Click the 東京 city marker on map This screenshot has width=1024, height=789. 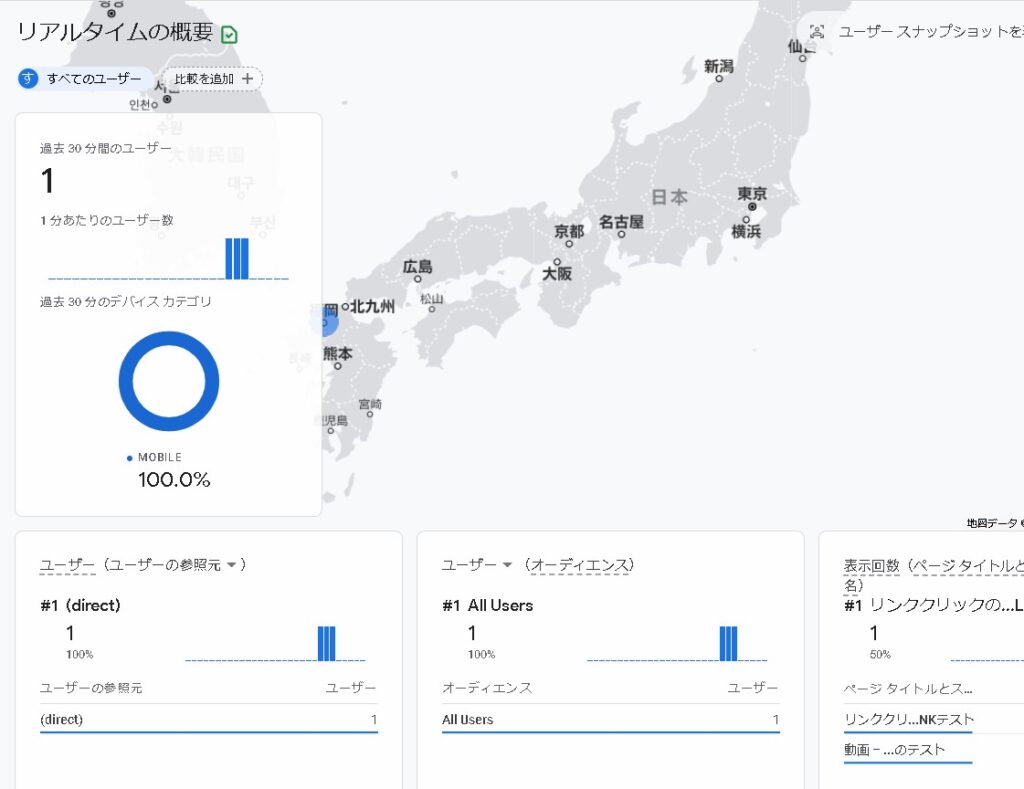click(x=750, y=207)
